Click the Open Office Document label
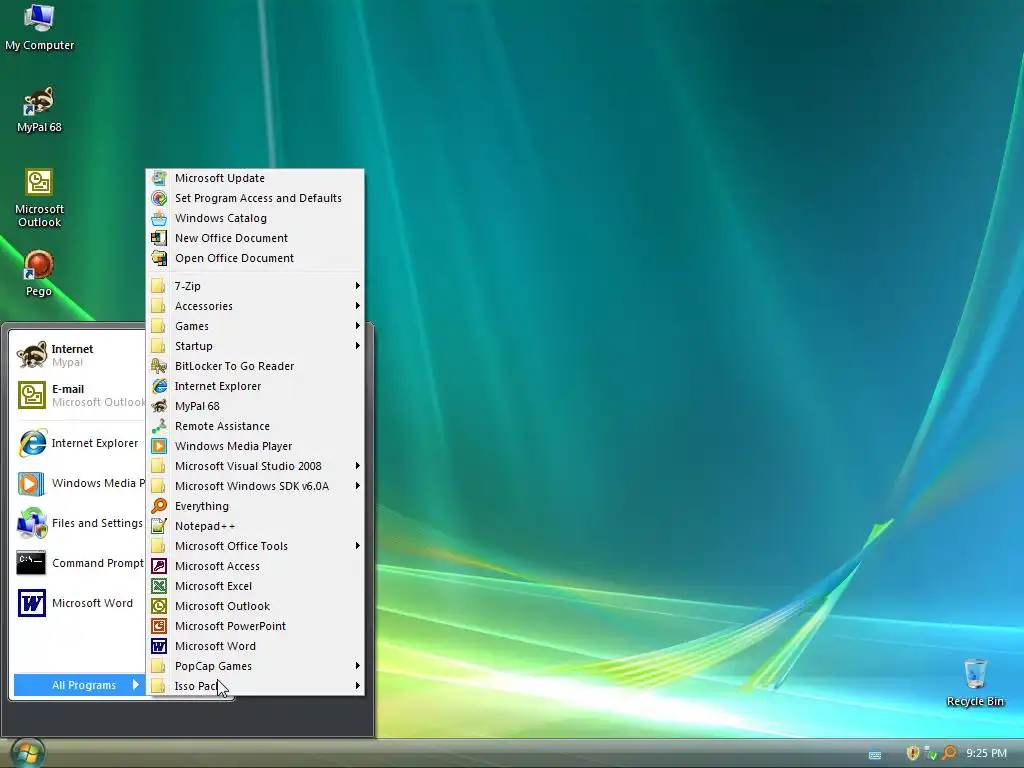This screenshot has height=768, width=1024. pos(234,258)
